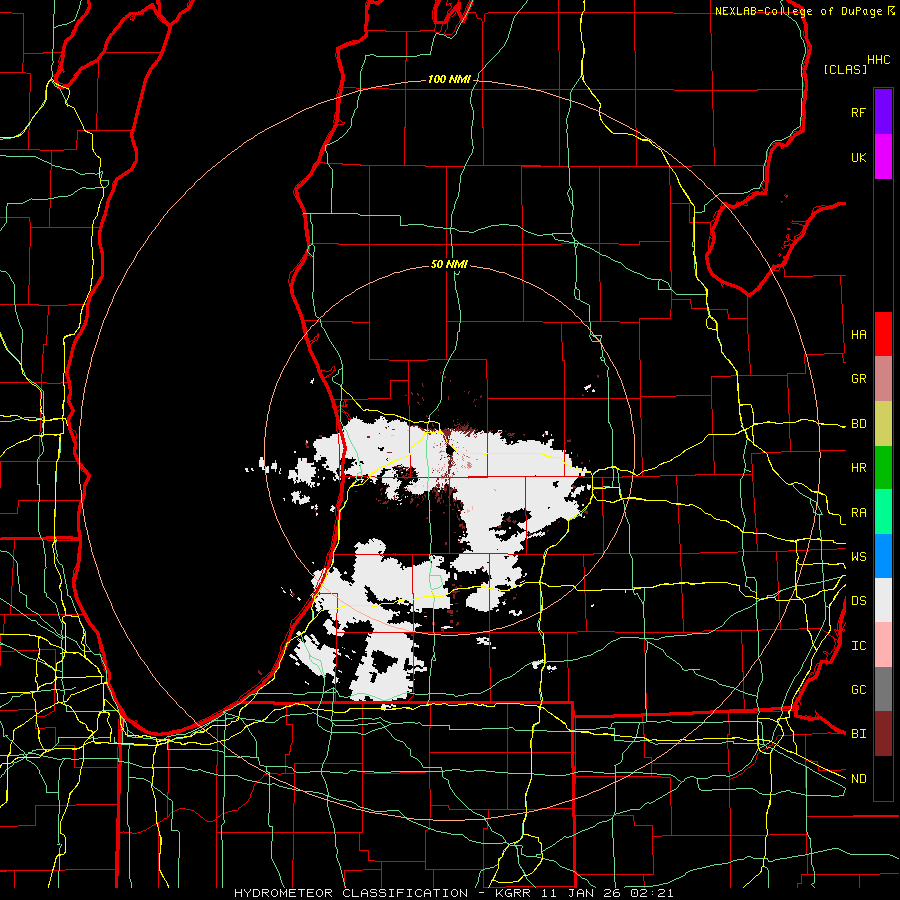
Task: Click the GR legend label
Action: tap(858, 379)
